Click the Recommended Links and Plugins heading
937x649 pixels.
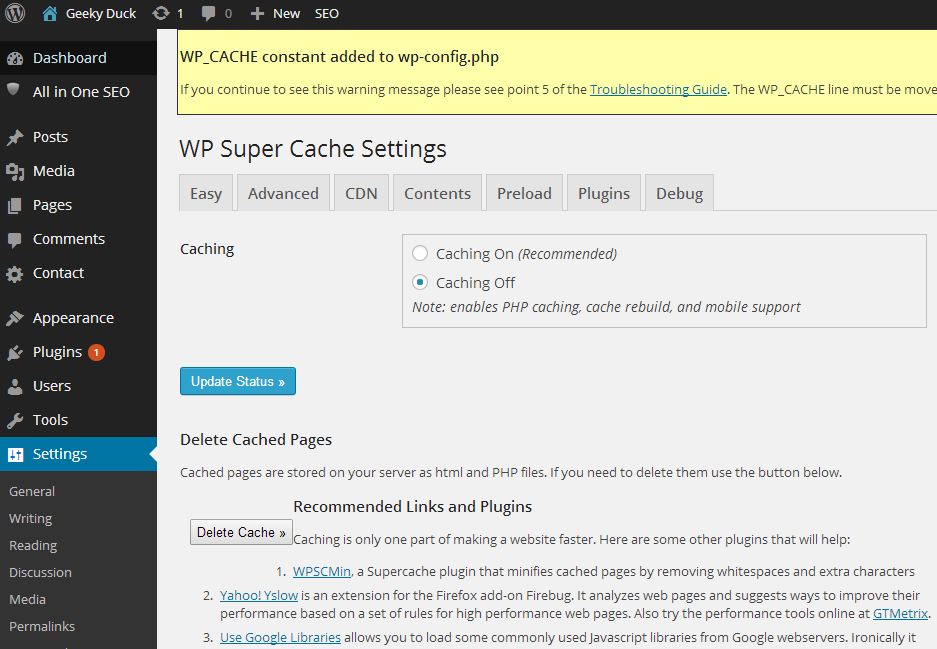click(x=412, y=507)
